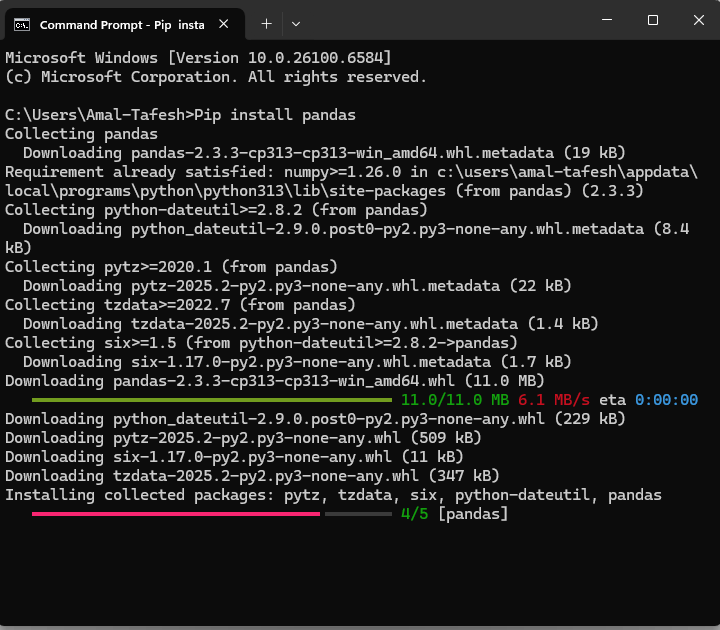Click the '[pandas]' label beside the install bar
720x630 pixels.
(x=473, y=514)
